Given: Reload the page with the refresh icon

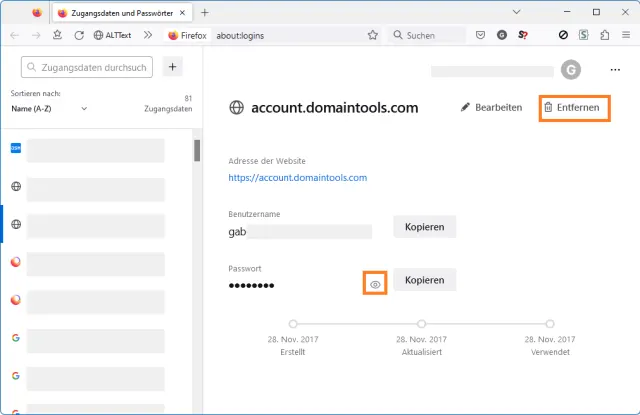Looking at the screenshot, I should [79, 36].
